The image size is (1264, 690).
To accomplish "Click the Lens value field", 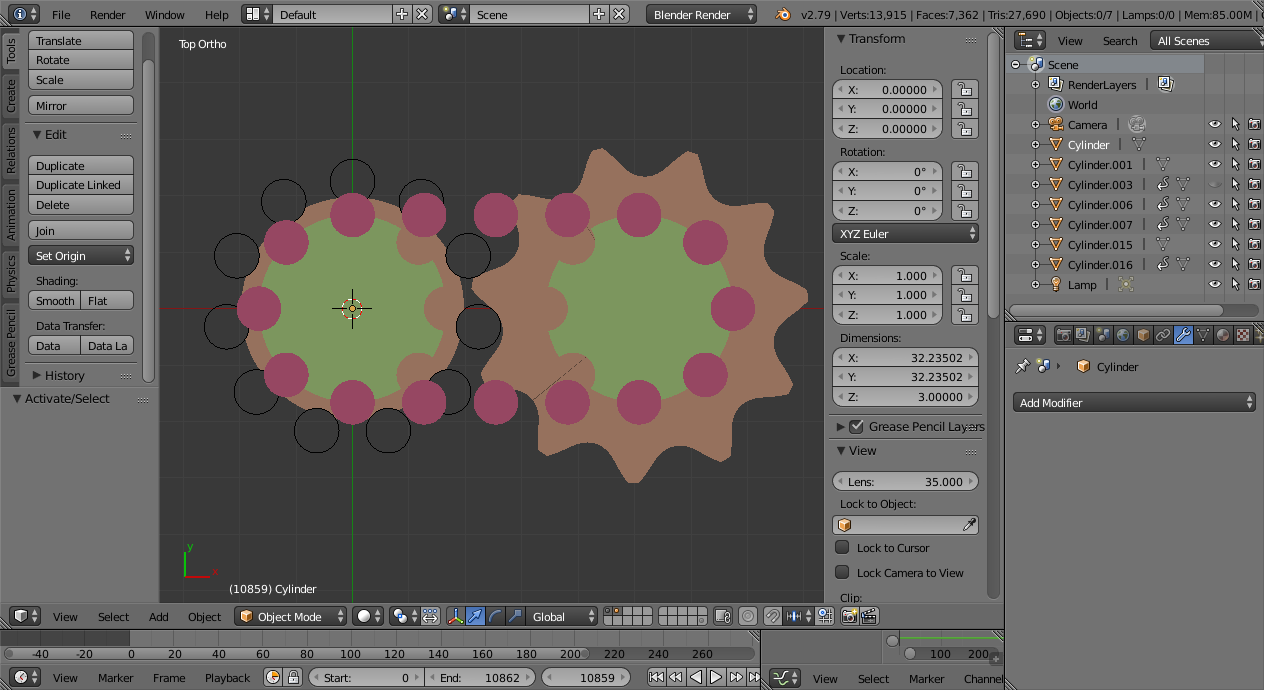I will [905, 481].
